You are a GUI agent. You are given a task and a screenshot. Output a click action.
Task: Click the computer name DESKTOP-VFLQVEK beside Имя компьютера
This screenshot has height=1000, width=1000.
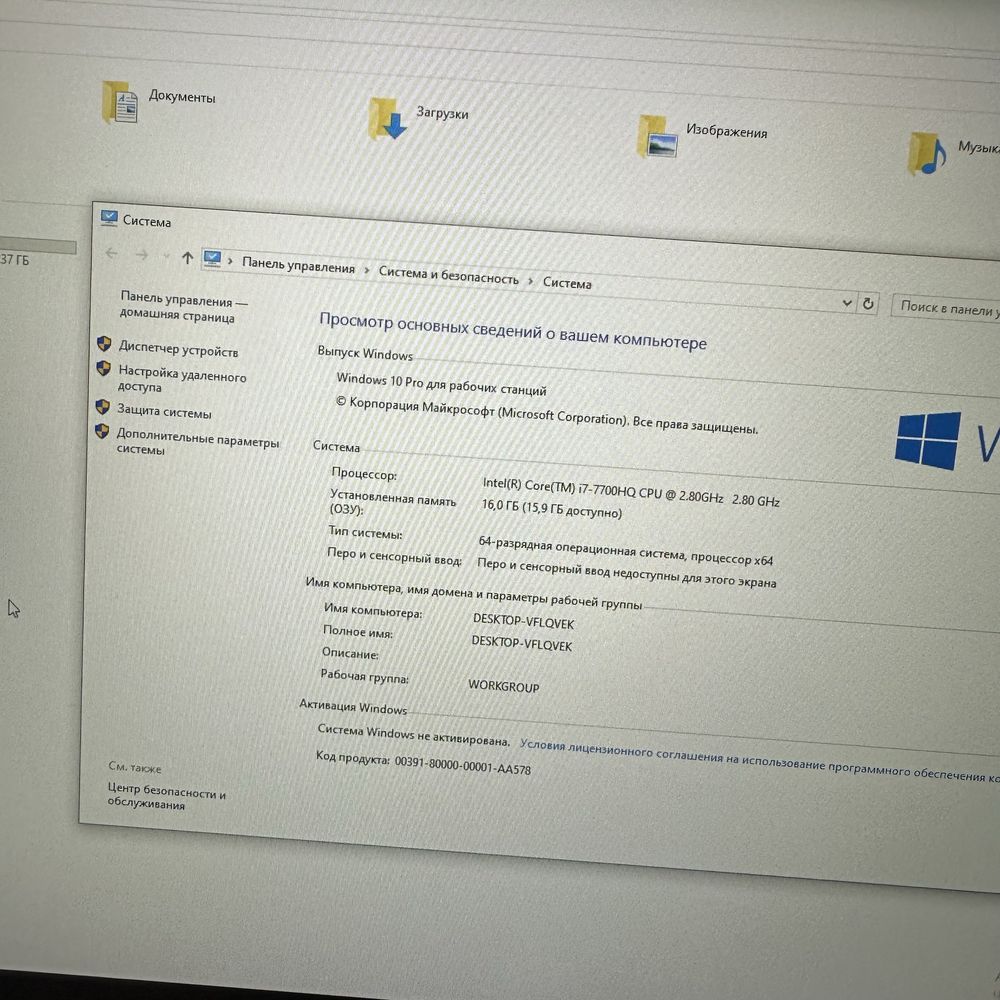point(523,621)
